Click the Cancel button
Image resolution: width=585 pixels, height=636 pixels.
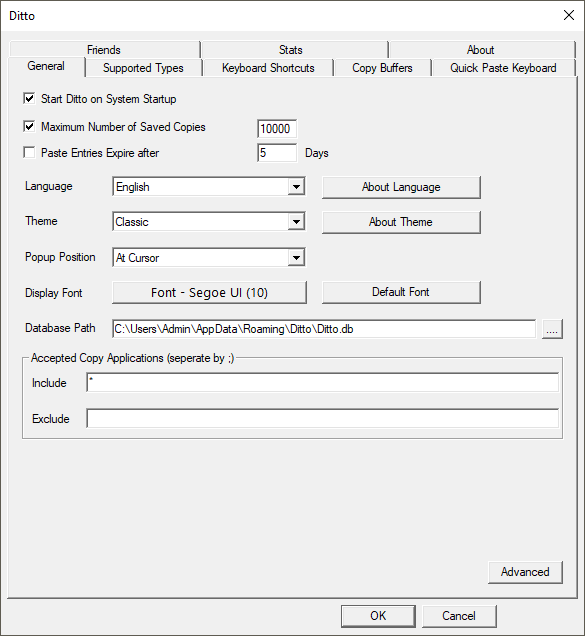tap(459, 616)
